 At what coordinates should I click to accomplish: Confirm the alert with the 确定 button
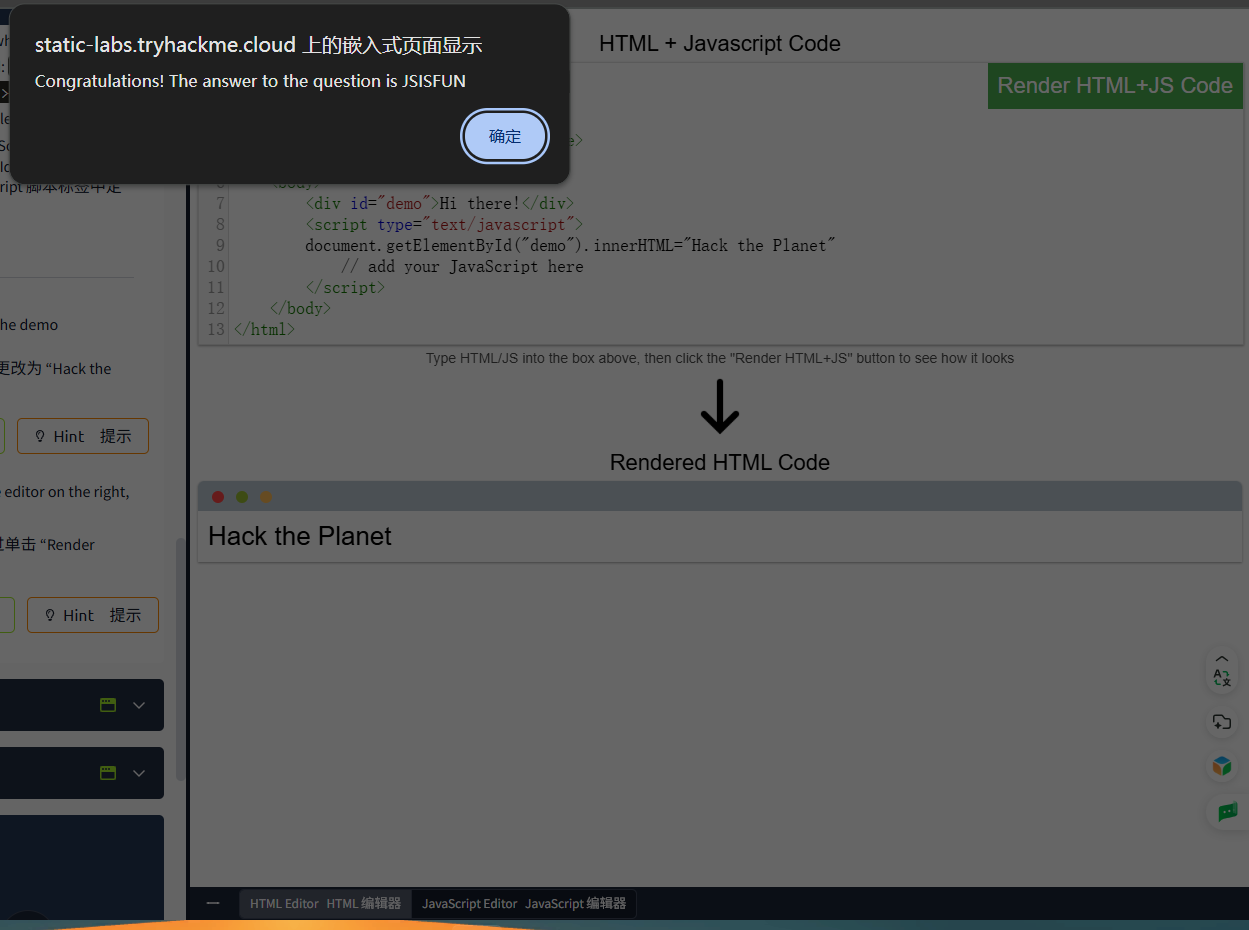pyautogui.click(x=505, y=136)
